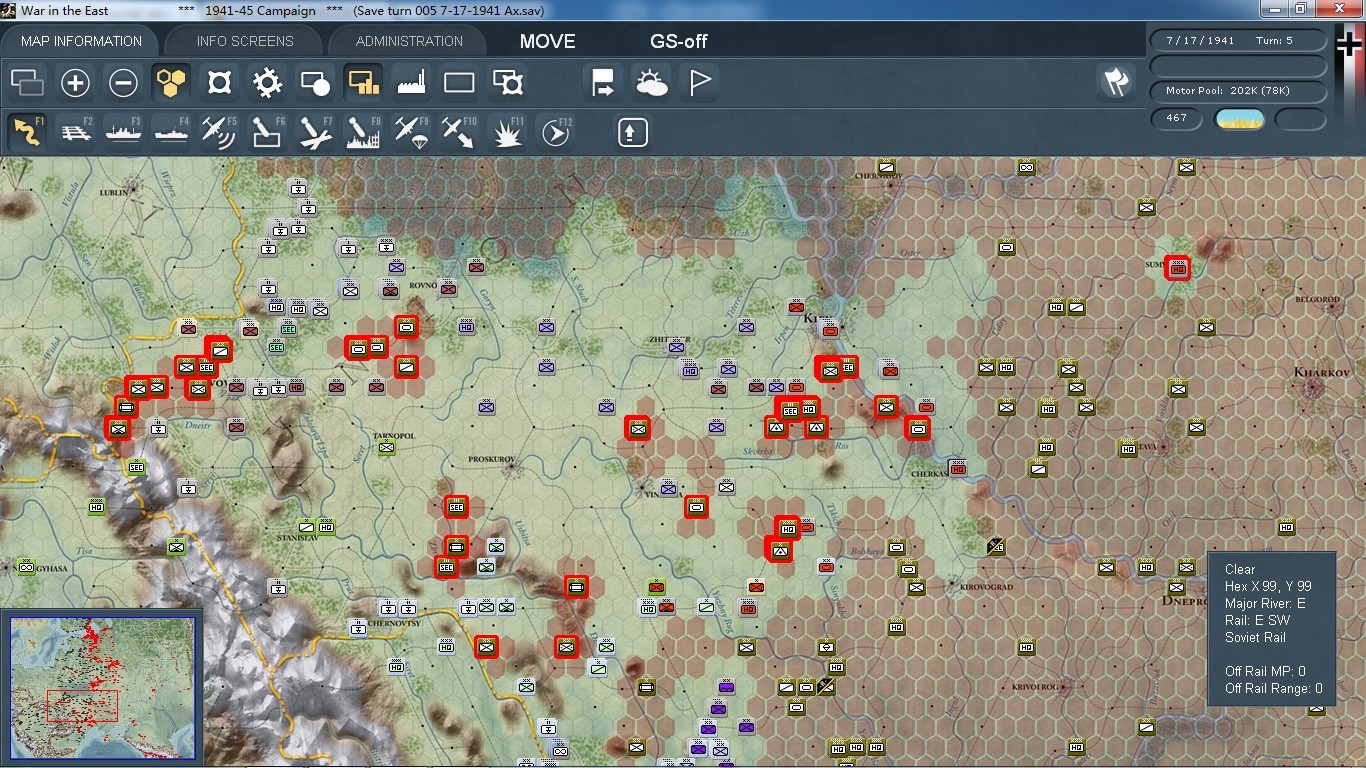Click the crossed flags icon

pos(1116,83)
